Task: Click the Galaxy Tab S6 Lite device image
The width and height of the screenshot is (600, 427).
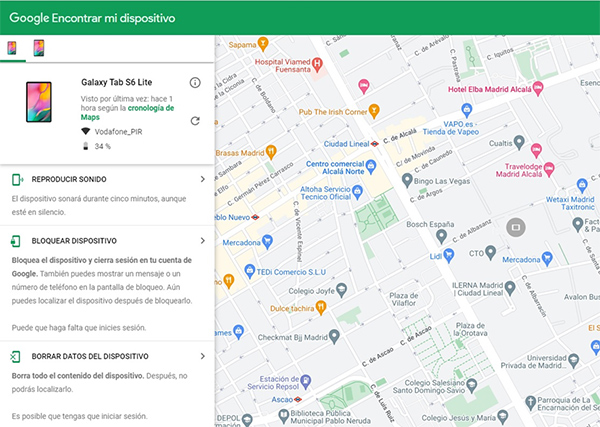Action: pyautogui.click(x=39, y=102)
